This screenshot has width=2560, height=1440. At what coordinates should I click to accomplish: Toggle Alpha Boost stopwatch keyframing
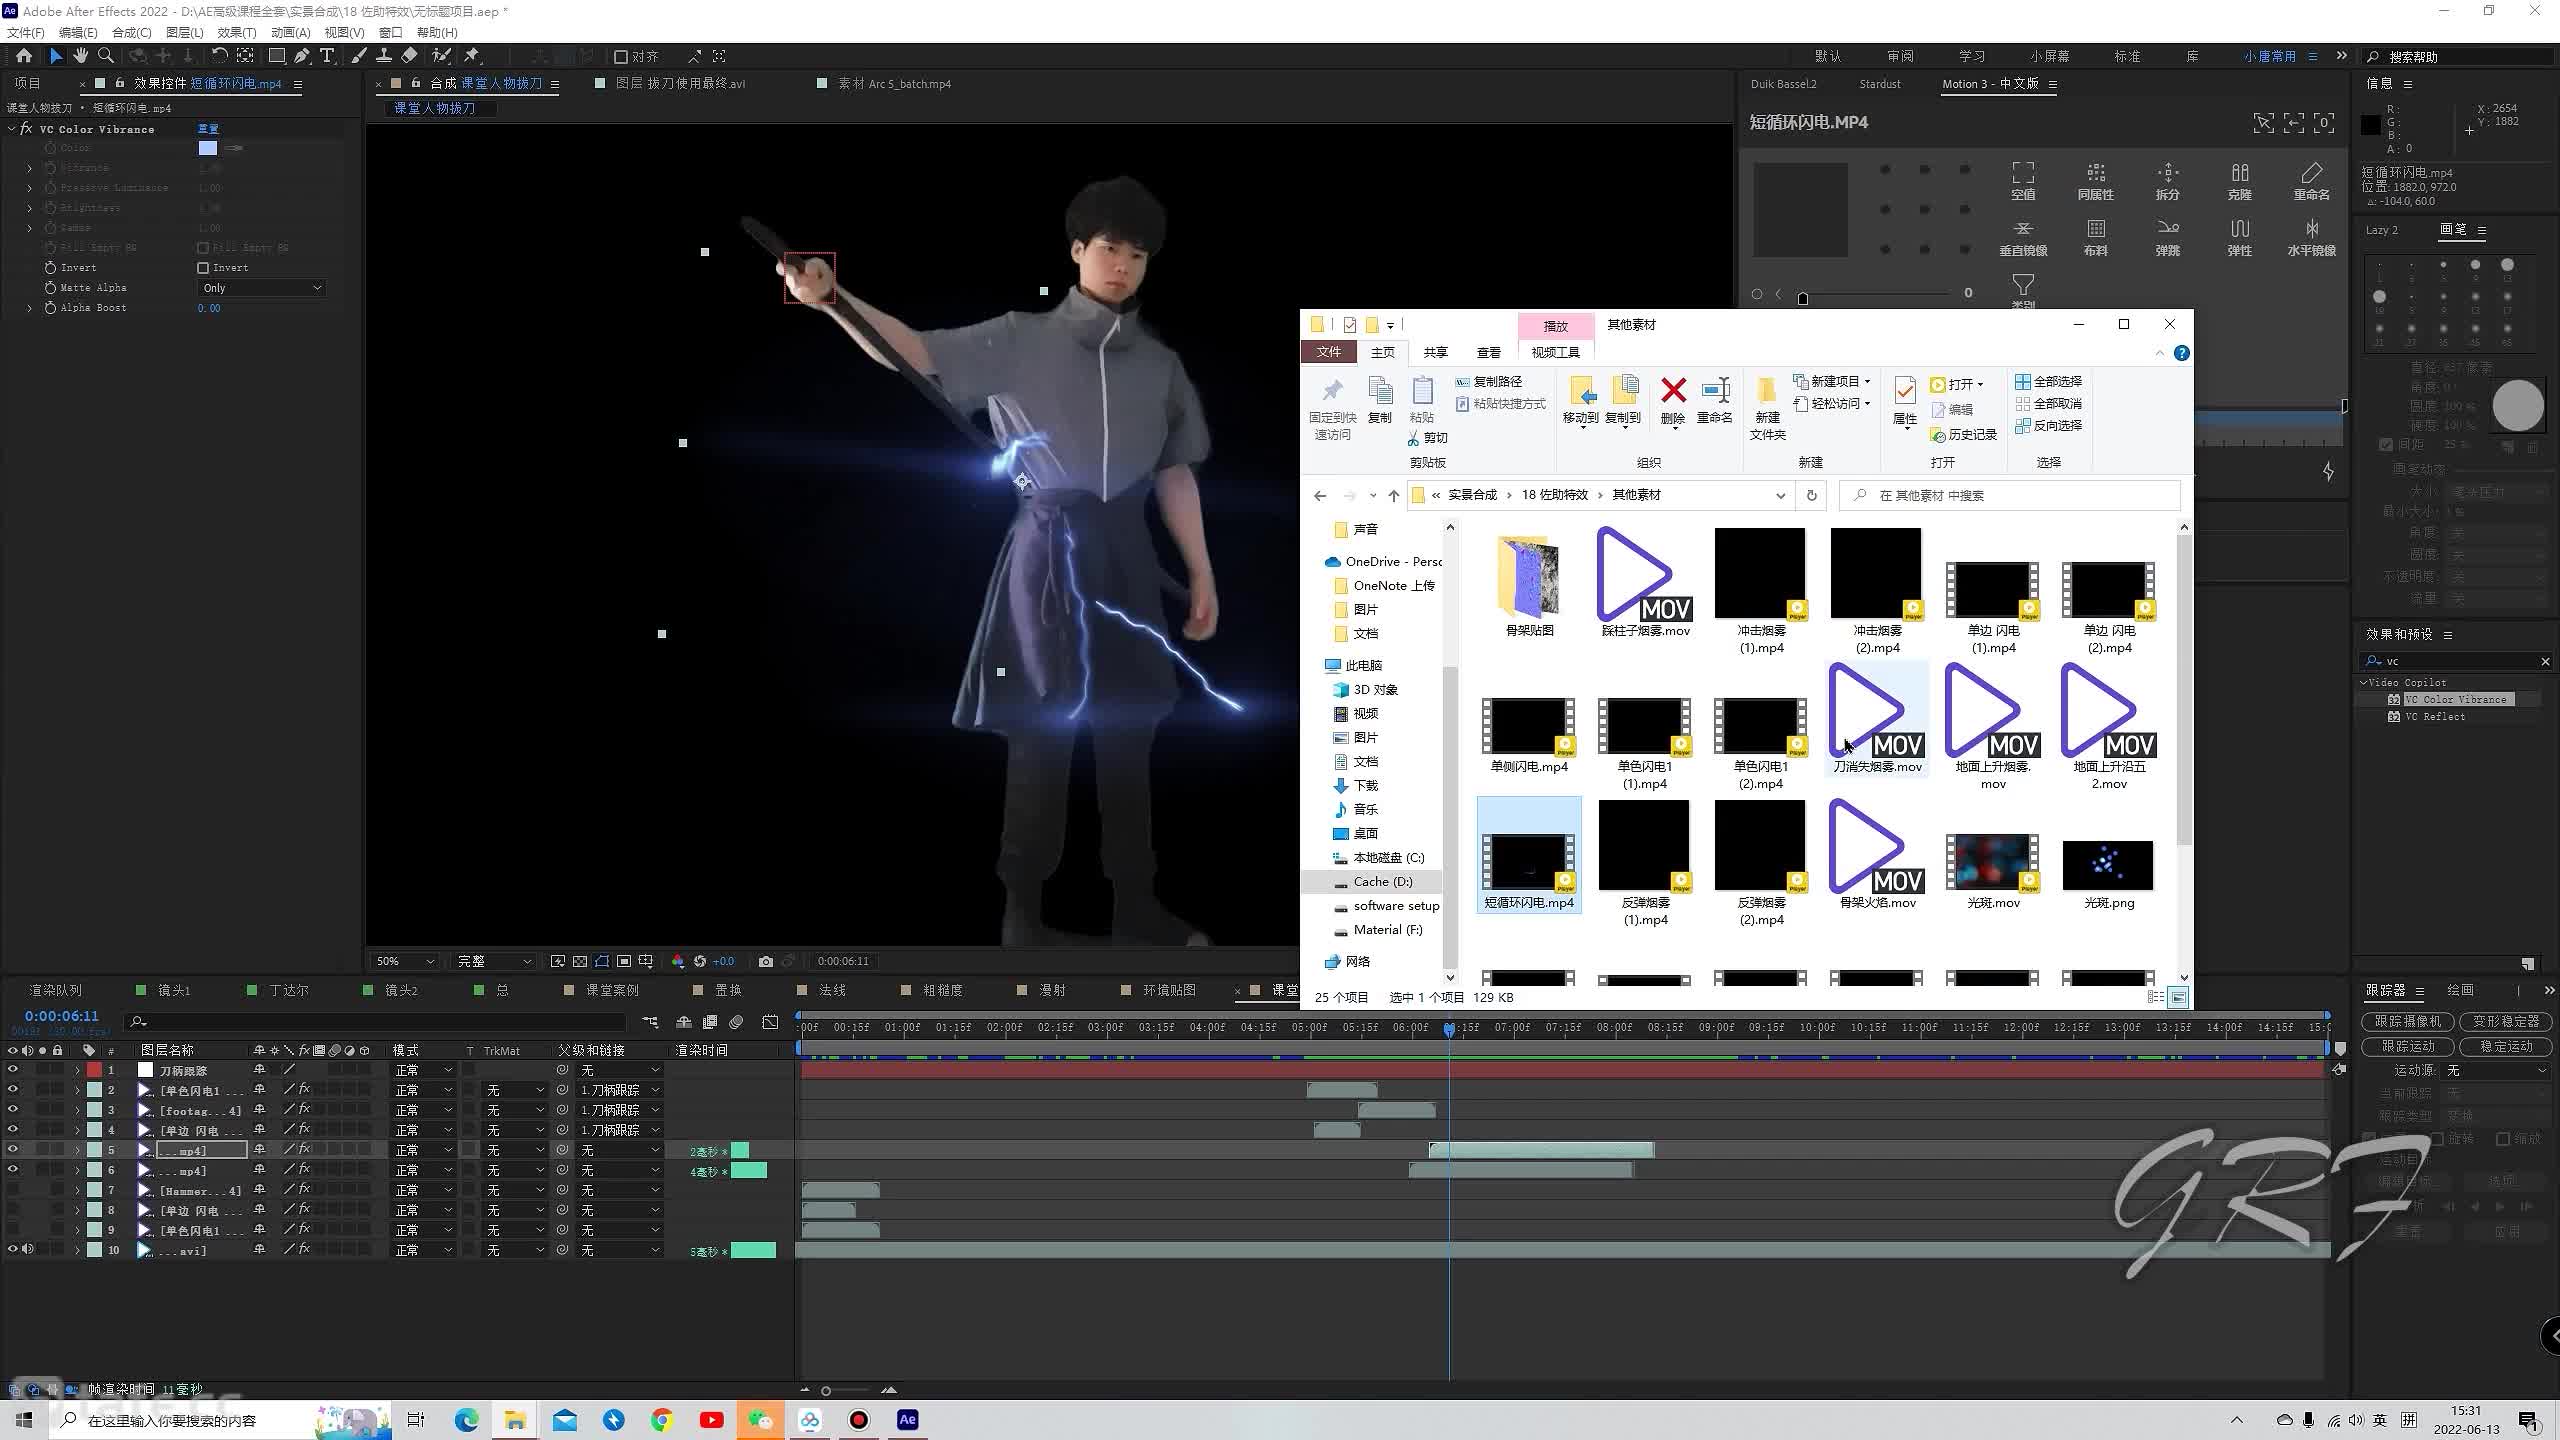[50, 308]
